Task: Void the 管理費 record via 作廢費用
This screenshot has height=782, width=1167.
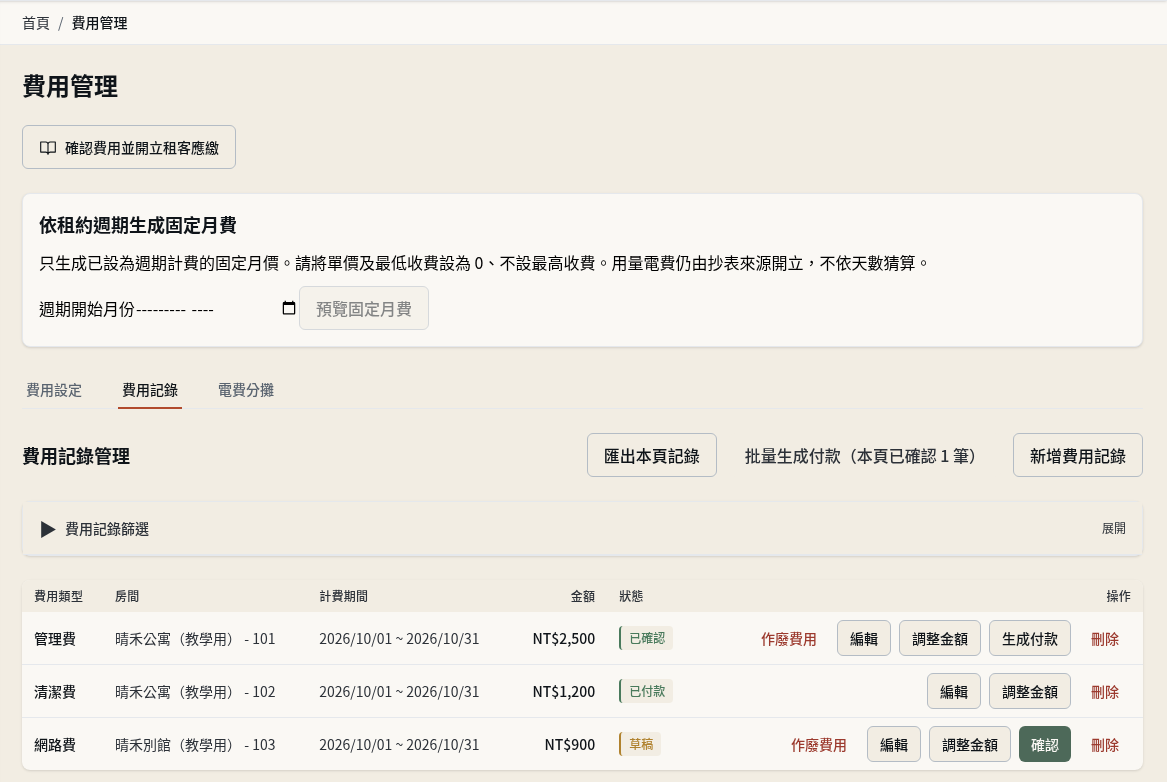Action: [789, 638]
